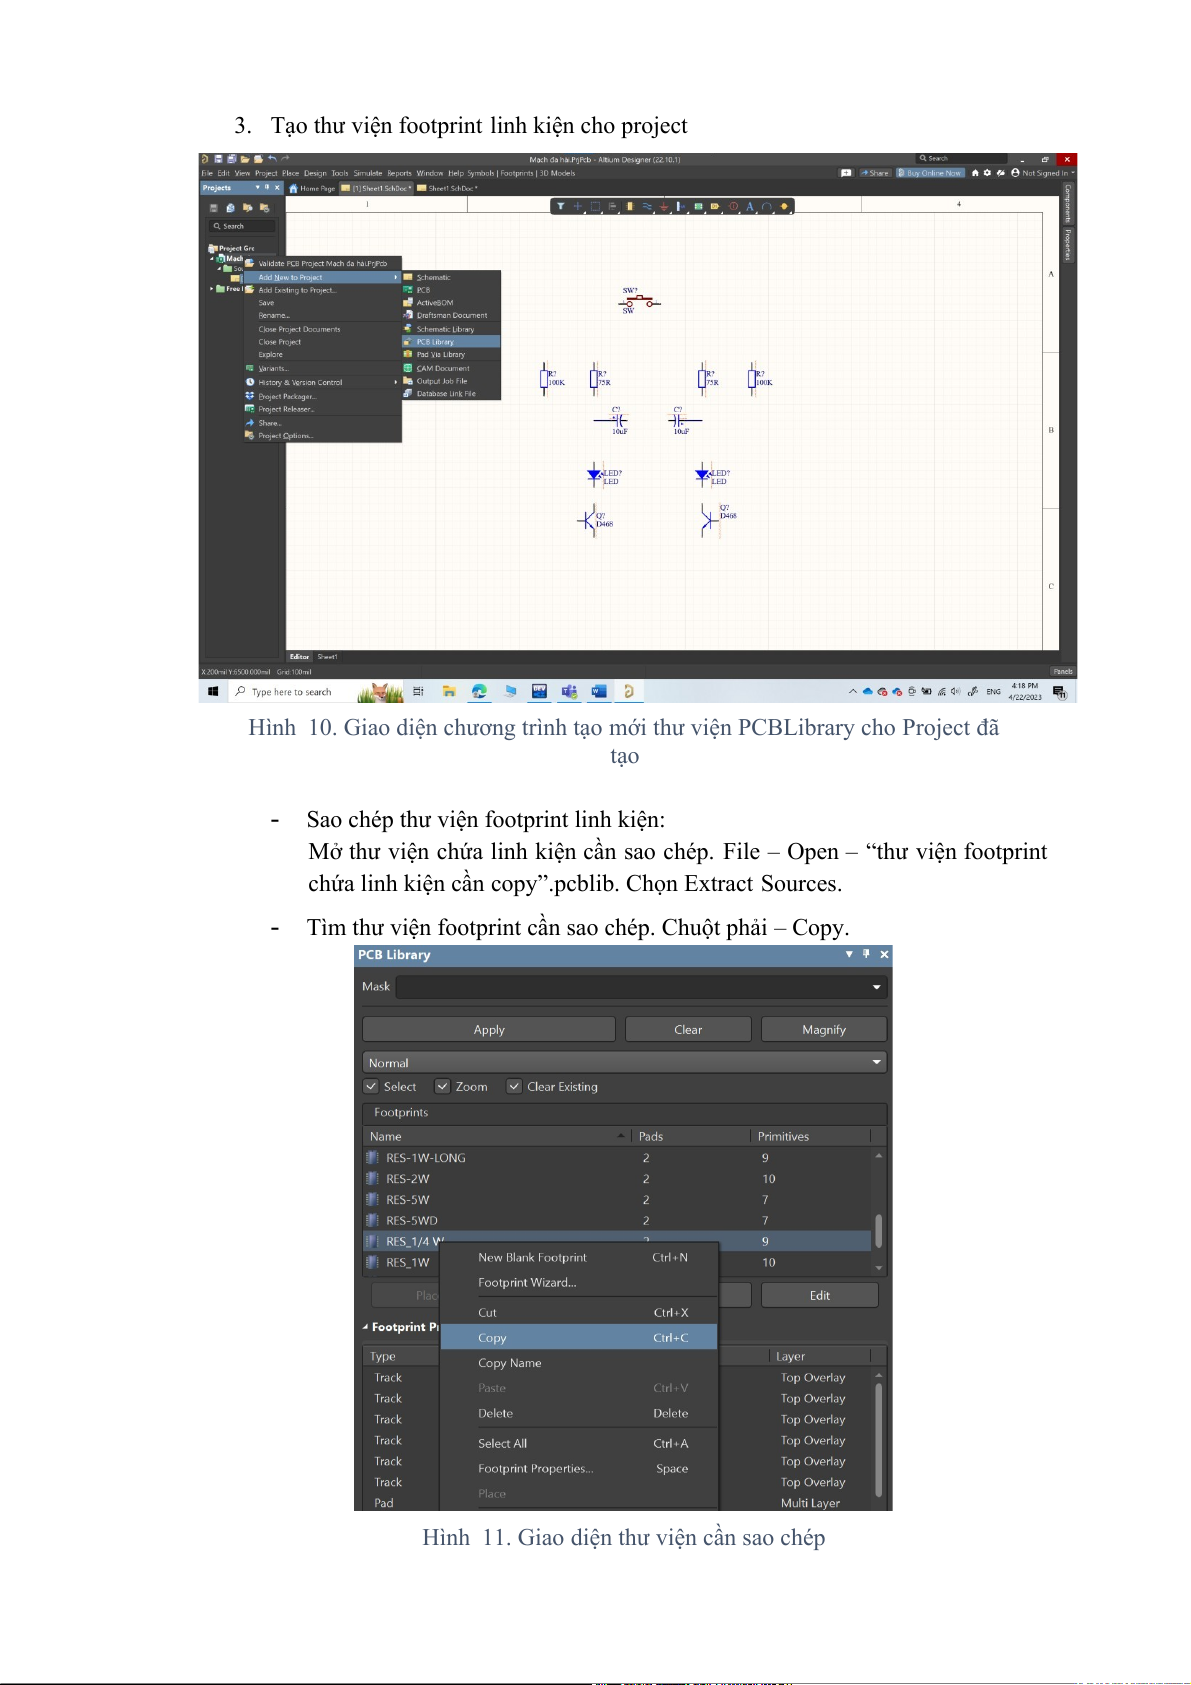
Task: Open the Mask dropdown list
Action: click(x=876, y=987)
